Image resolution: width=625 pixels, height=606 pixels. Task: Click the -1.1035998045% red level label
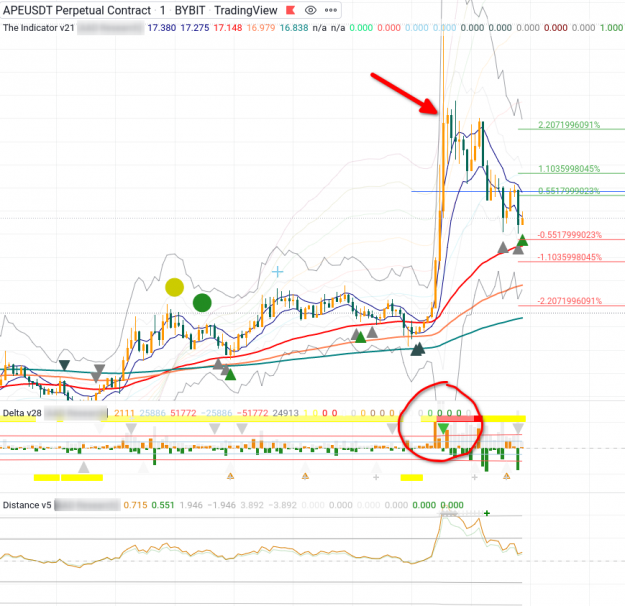[570, 257]
